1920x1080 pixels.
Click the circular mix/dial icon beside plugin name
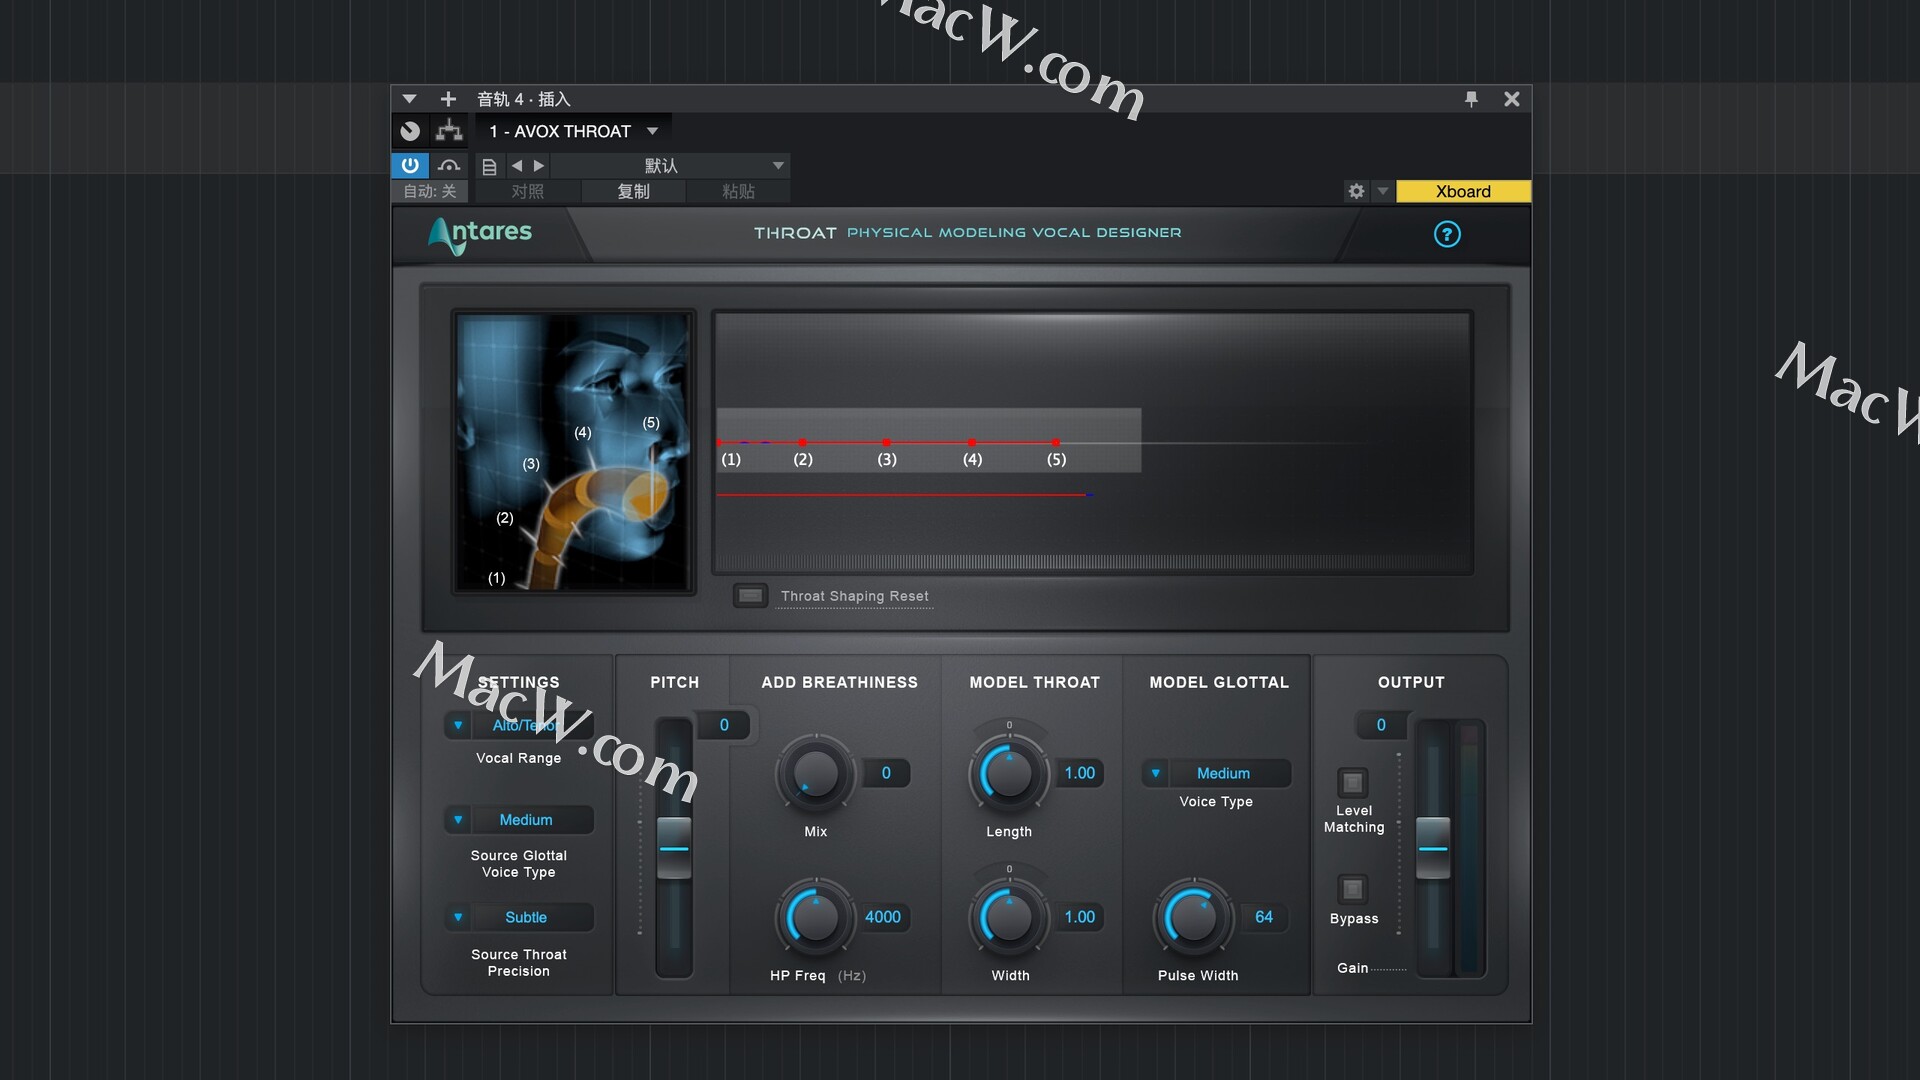coord(410,131)
